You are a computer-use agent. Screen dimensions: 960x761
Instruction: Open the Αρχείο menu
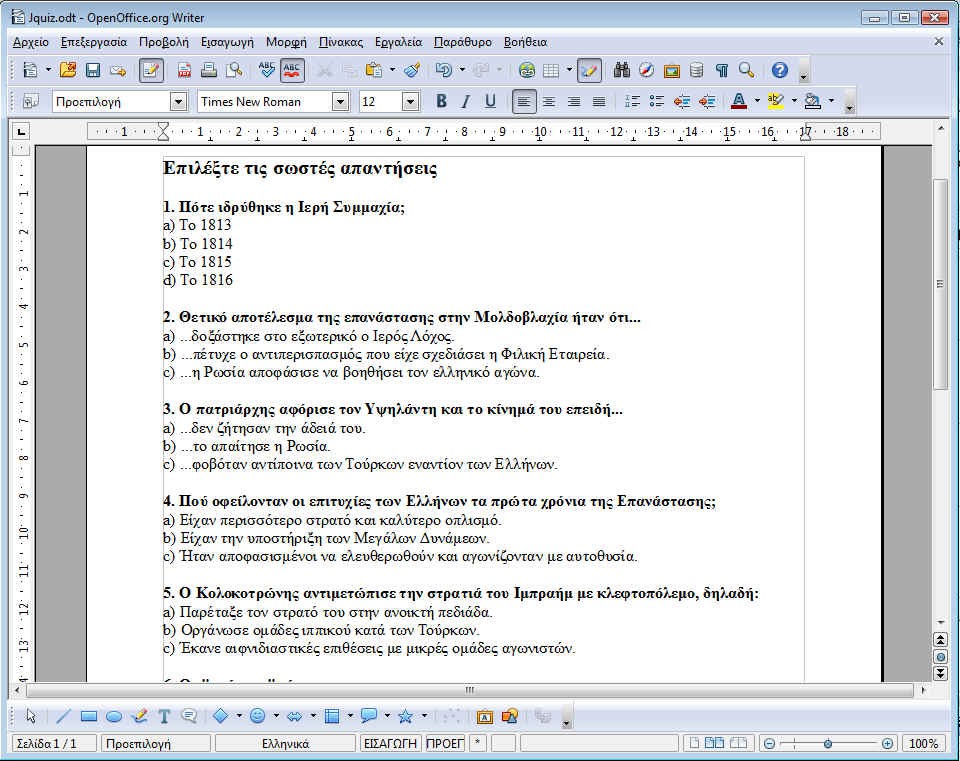tap(31, 42)
